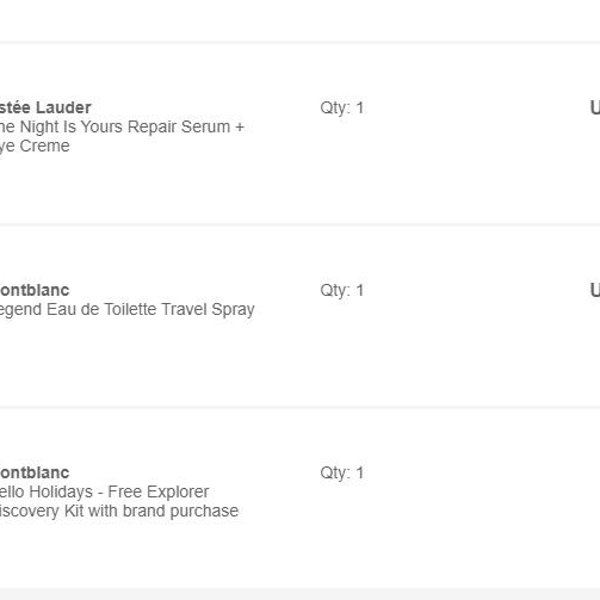Select the Eye Creme text line
This screenshot has height=600, width=600.
coord(34,146)
